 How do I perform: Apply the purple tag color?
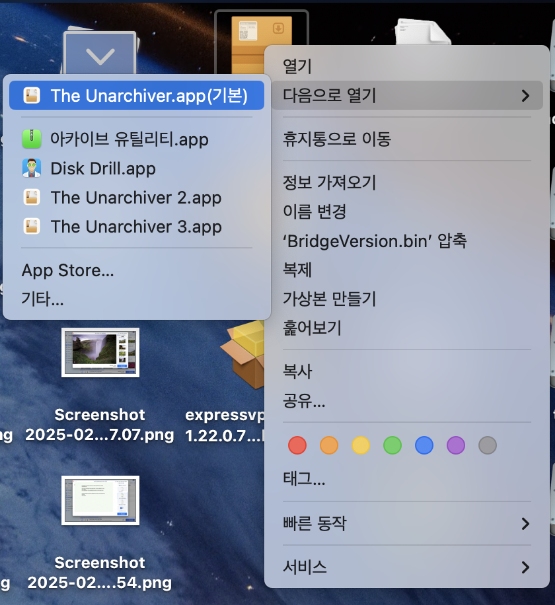(x=455, y=445)
